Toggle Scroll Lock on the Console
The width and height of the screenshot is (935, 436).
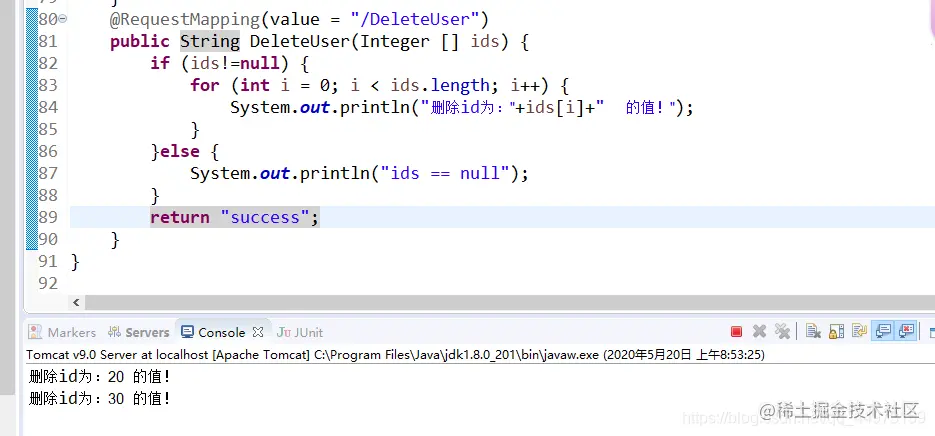click(x=836, y=332)
